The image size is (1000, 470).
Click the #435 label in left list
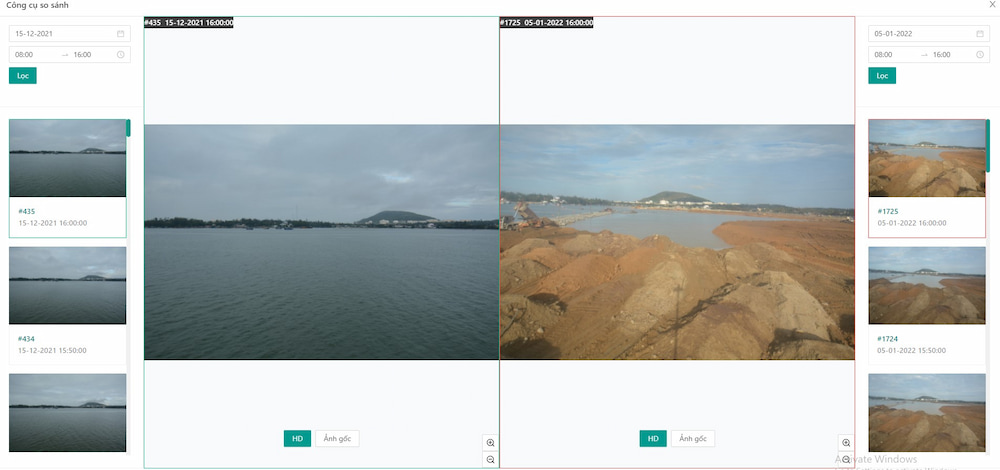[x=26, y=211]
